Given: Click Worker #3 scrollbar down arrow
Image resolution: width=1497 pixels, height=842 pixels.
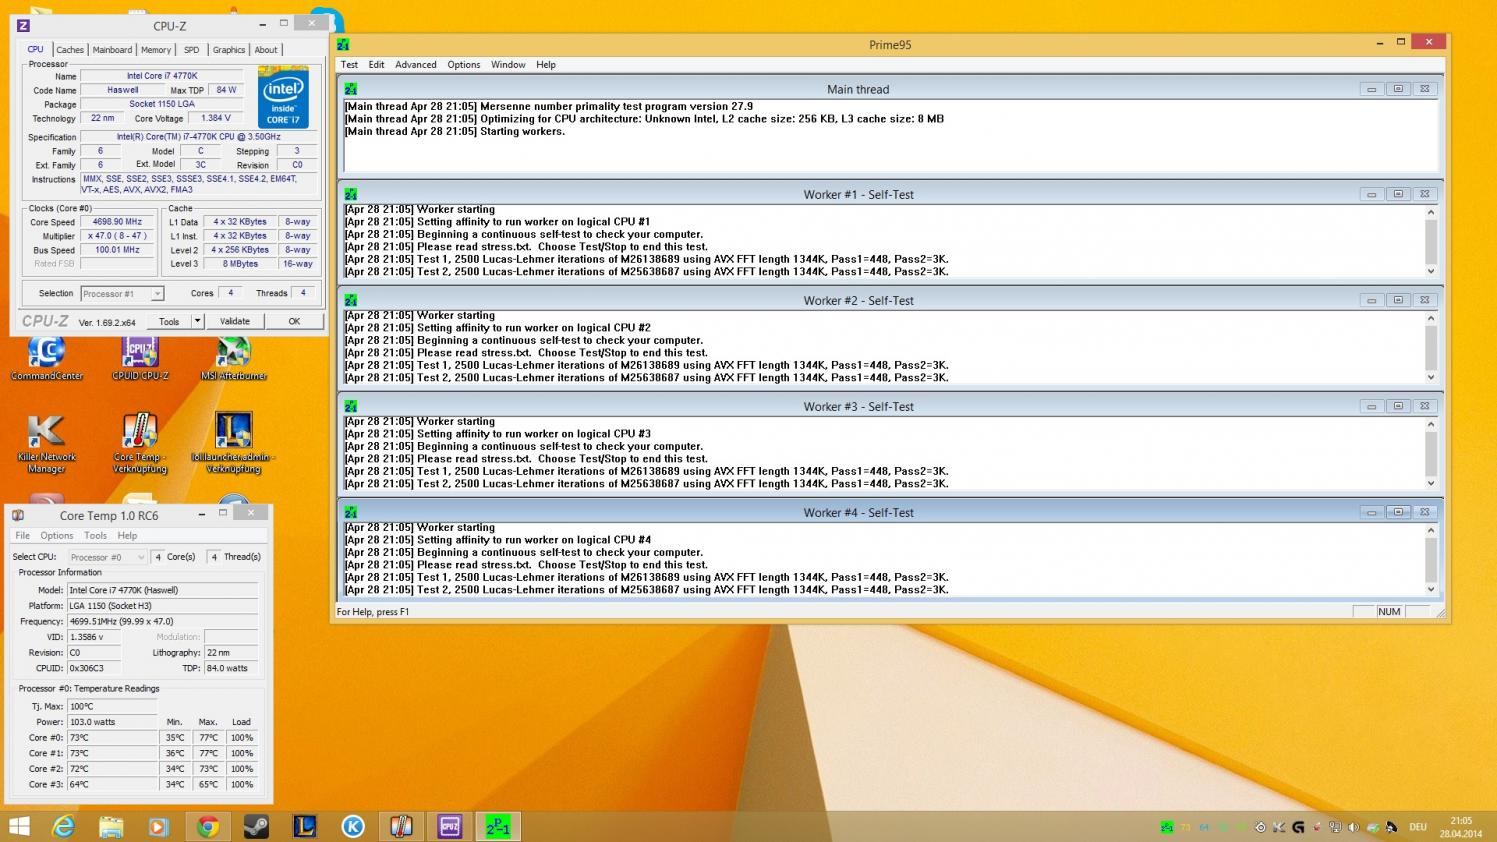Looking at the screenshot, I should [x=1431, y=483].
